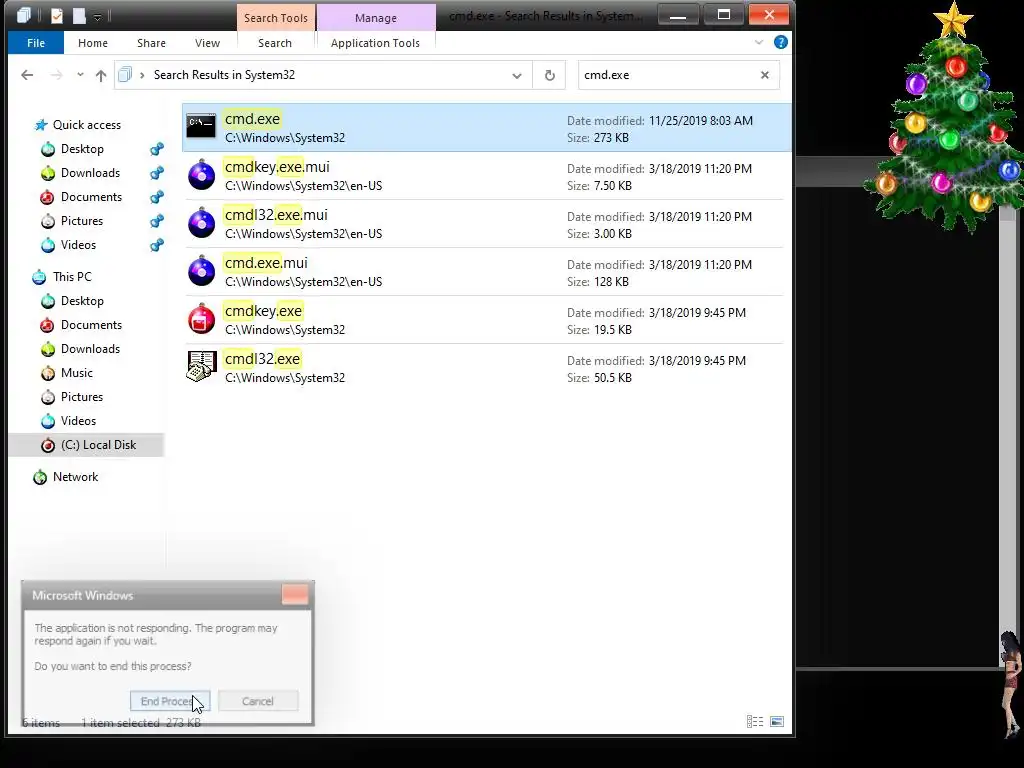Select the Search ribbon tab
1024x768 pixels.
pyautogui.click(x=274, y=43)
